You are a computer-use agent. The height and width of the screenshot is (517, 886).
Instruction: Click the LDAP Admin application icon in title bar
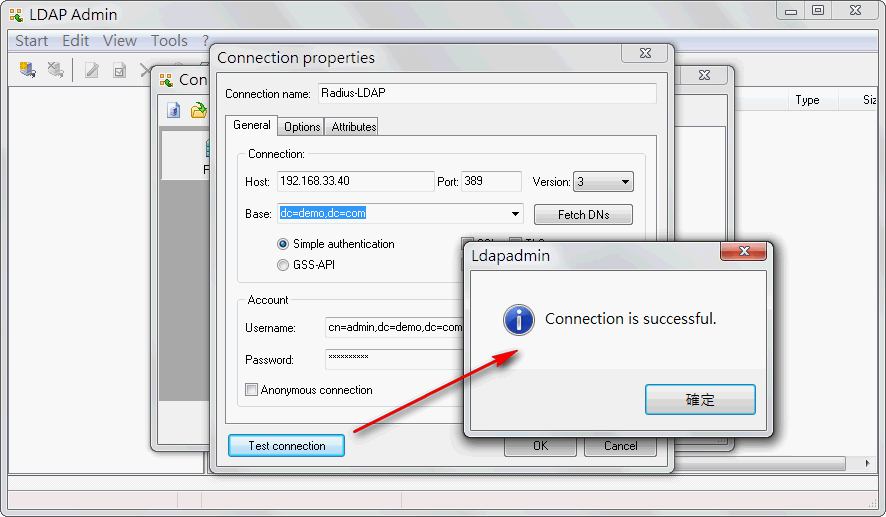(16, 15)
